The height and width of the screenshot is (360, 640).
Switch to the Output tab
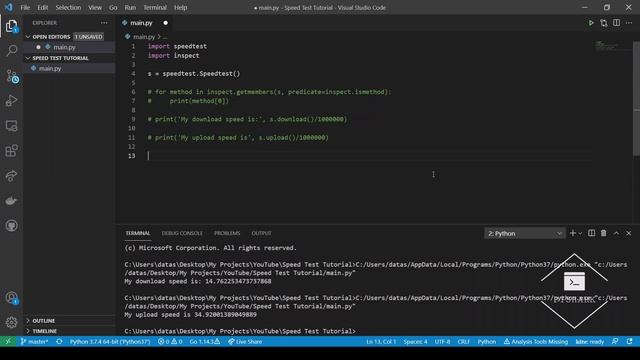(261, 233)
